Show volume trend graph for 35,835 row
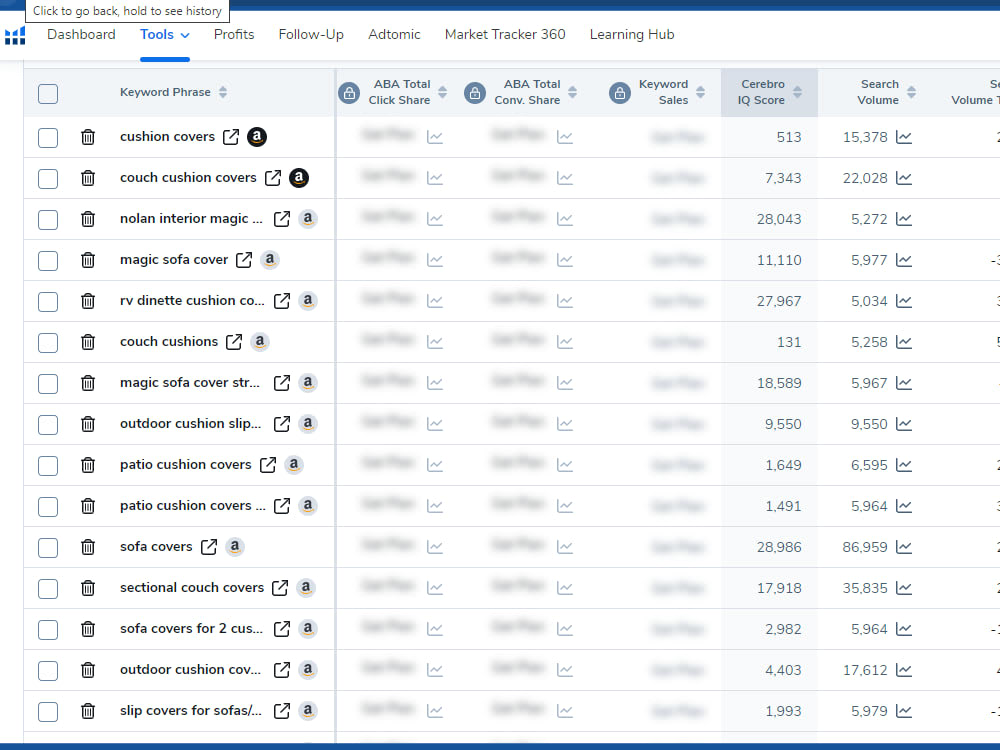1000x750 pixels. [904, 588]
